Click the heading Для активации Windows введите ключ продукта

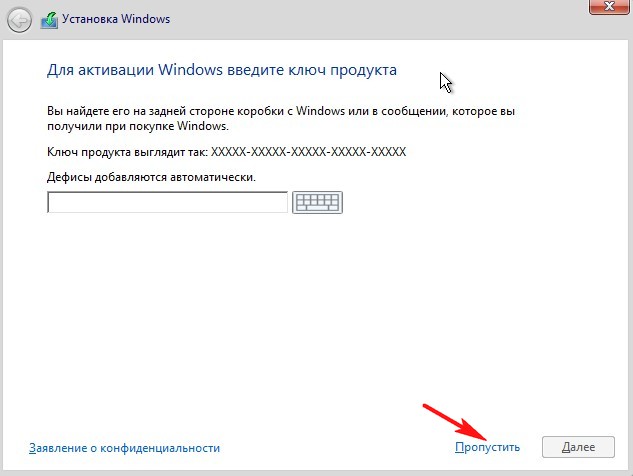[222, 70]
